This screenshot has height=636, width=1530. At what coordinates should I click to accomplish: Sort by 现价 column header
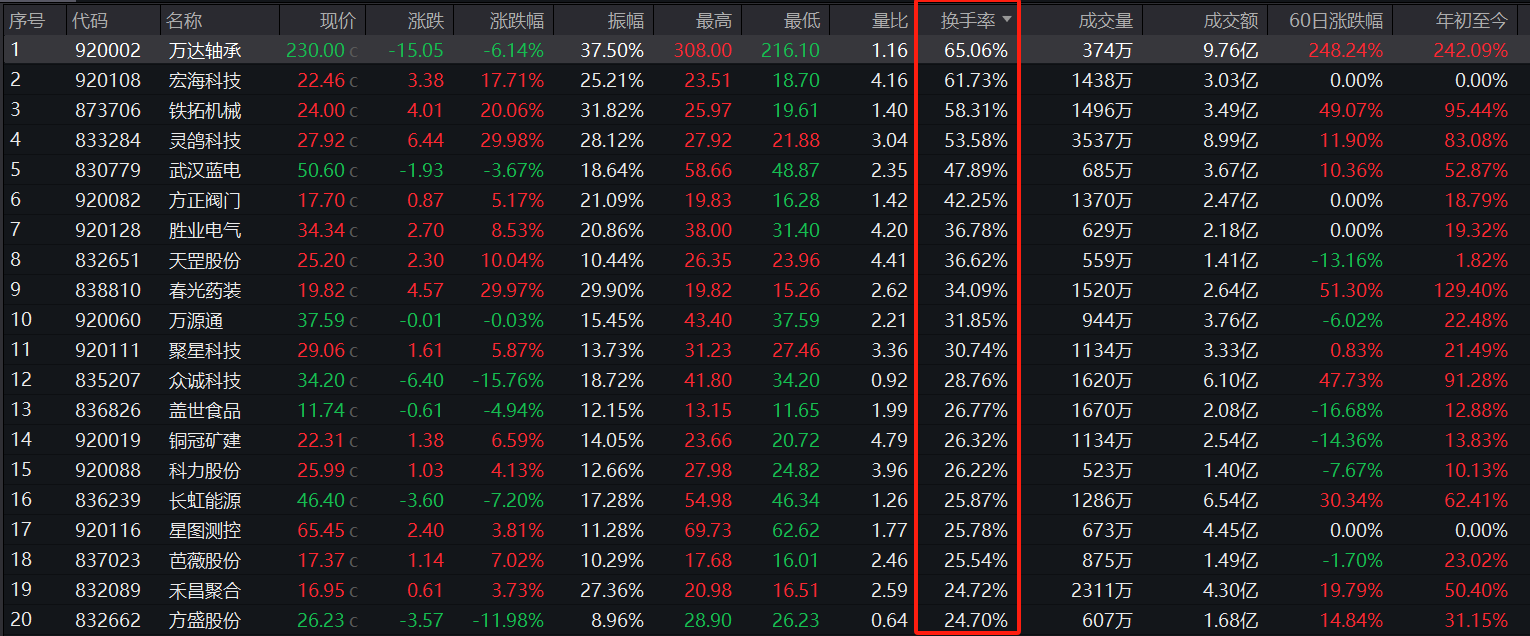(337, 20)
